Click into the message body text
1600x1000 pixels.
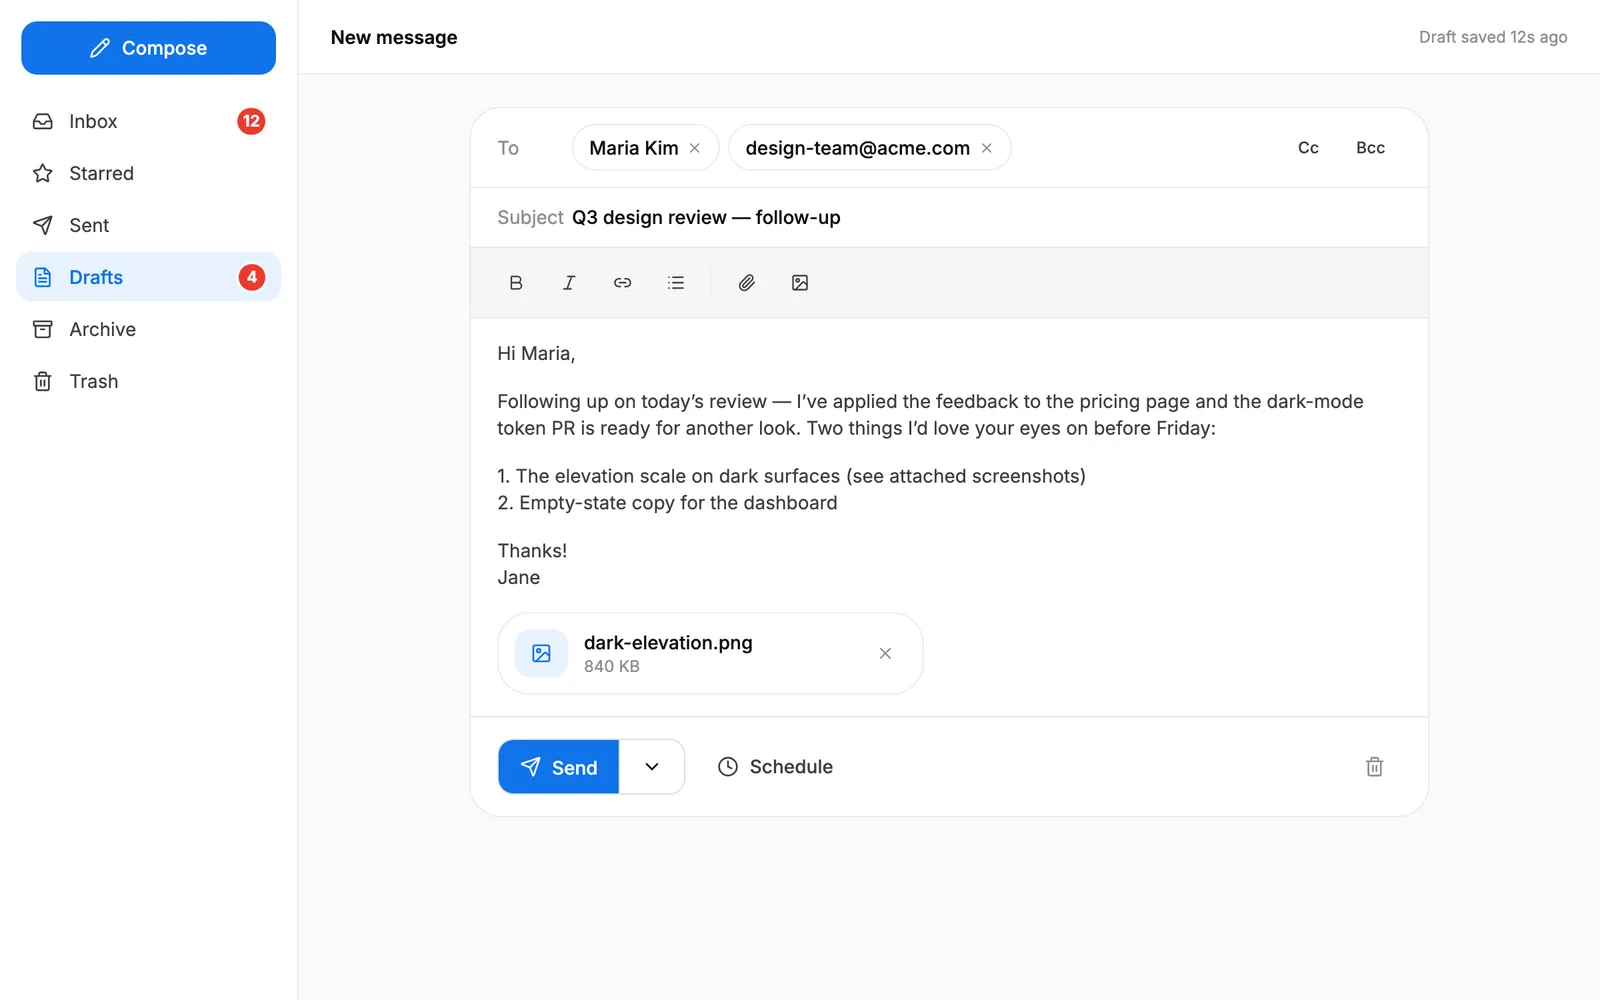tap(949, 465)
